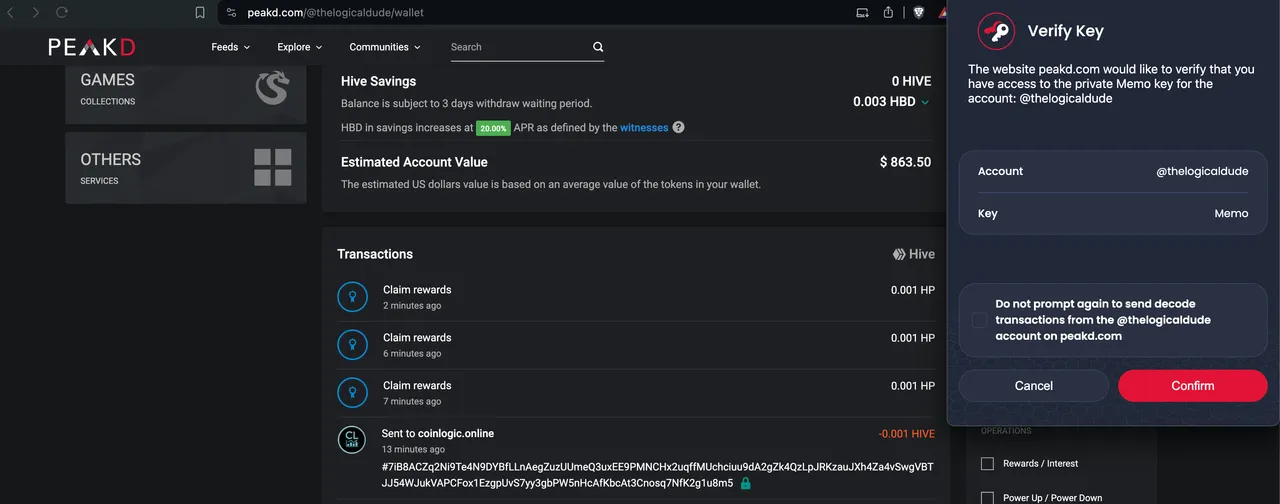Check the Rewards / Interest filter box
The height and width of the screenshot is (504, 1280).
(x=987, y=464)
